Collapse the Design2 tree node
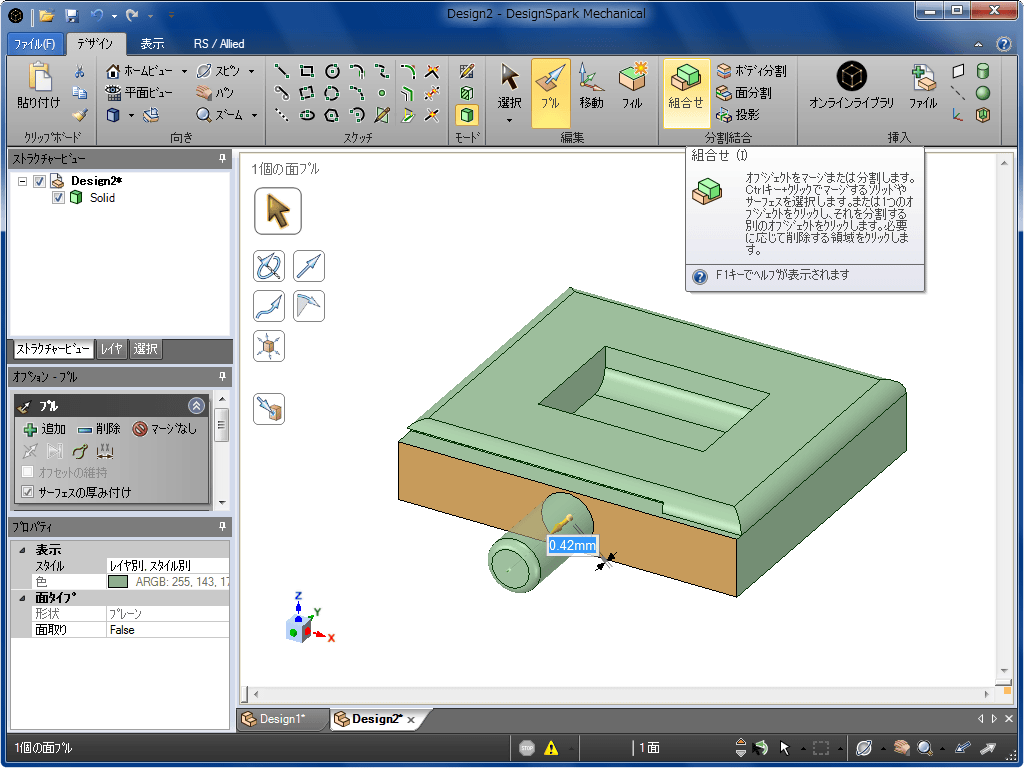The image size is (1024, 768). pos(22,181)
